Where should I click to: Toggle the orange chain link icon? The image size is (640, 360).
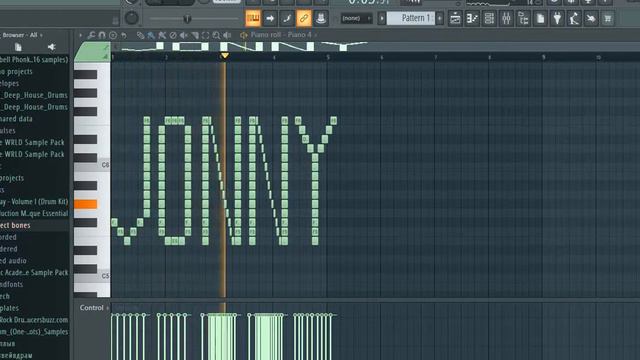click(x=304, y=18)
